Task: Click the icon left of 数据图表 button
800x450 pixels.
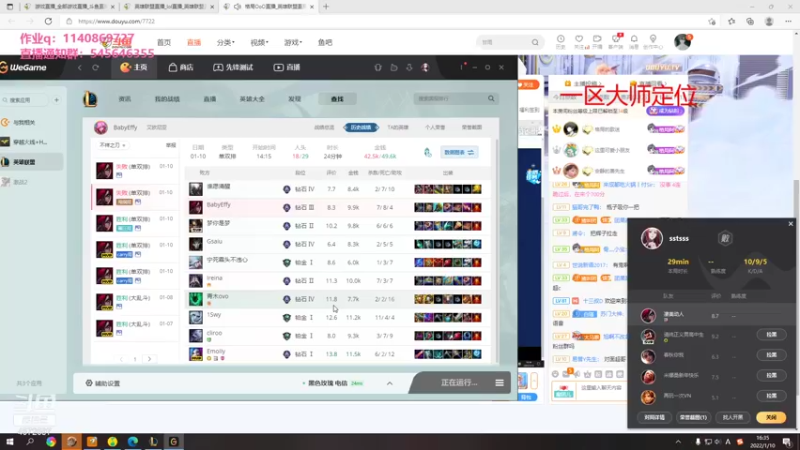Action: click(x=428, y=152)
